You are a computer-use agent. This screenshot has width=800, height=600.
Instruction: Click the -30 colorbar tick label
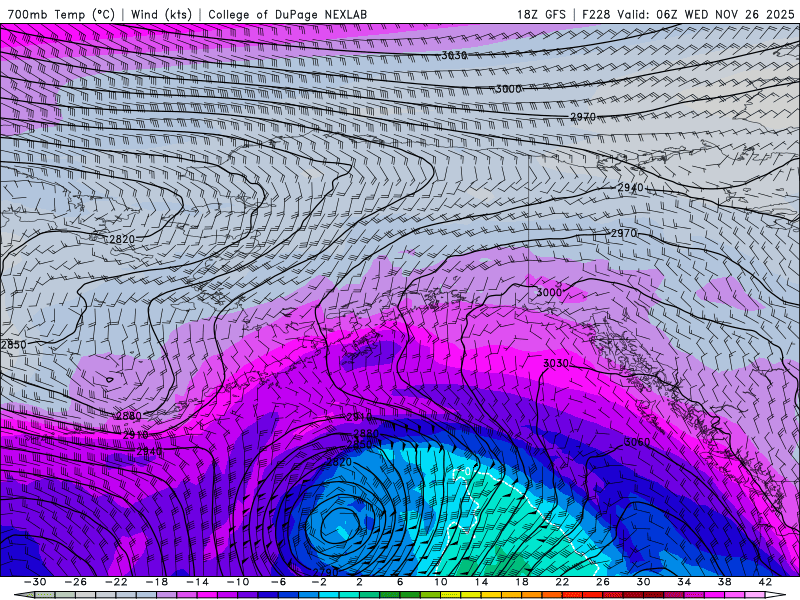click(x=35, y=582)
